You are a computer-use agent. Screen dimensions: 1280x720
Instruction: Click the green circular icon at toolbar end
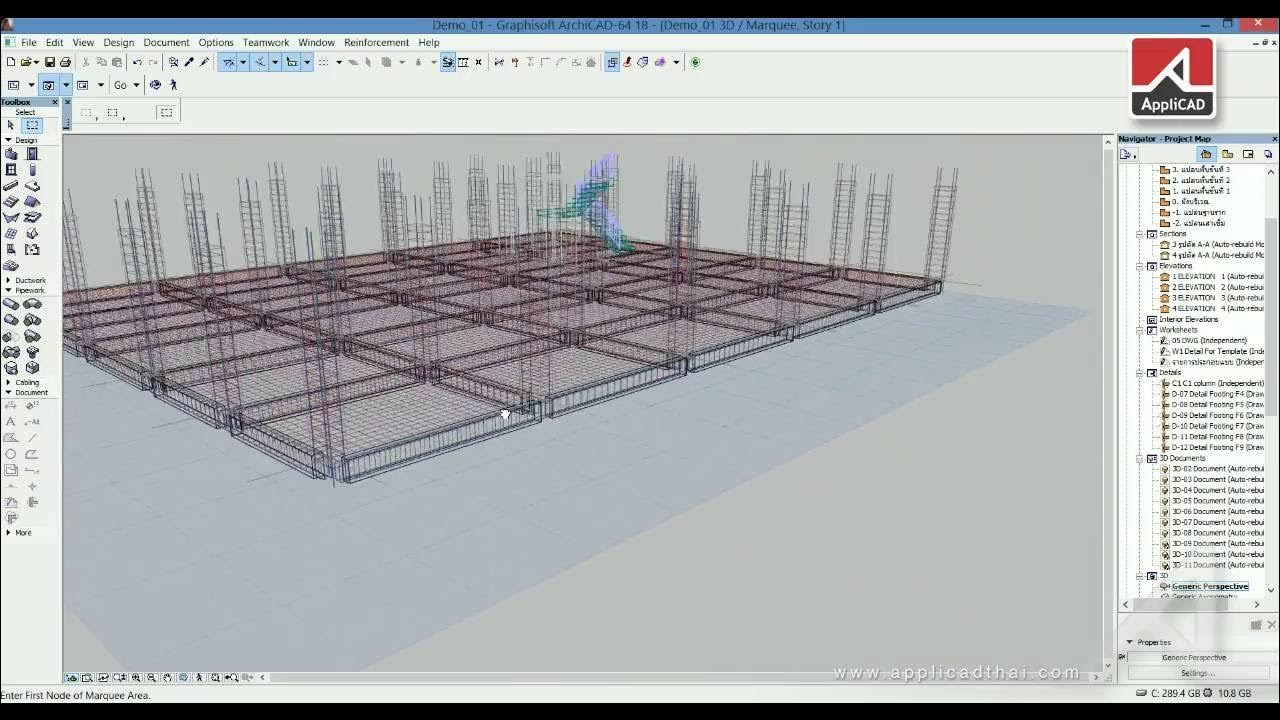click(x=695, y=62)
